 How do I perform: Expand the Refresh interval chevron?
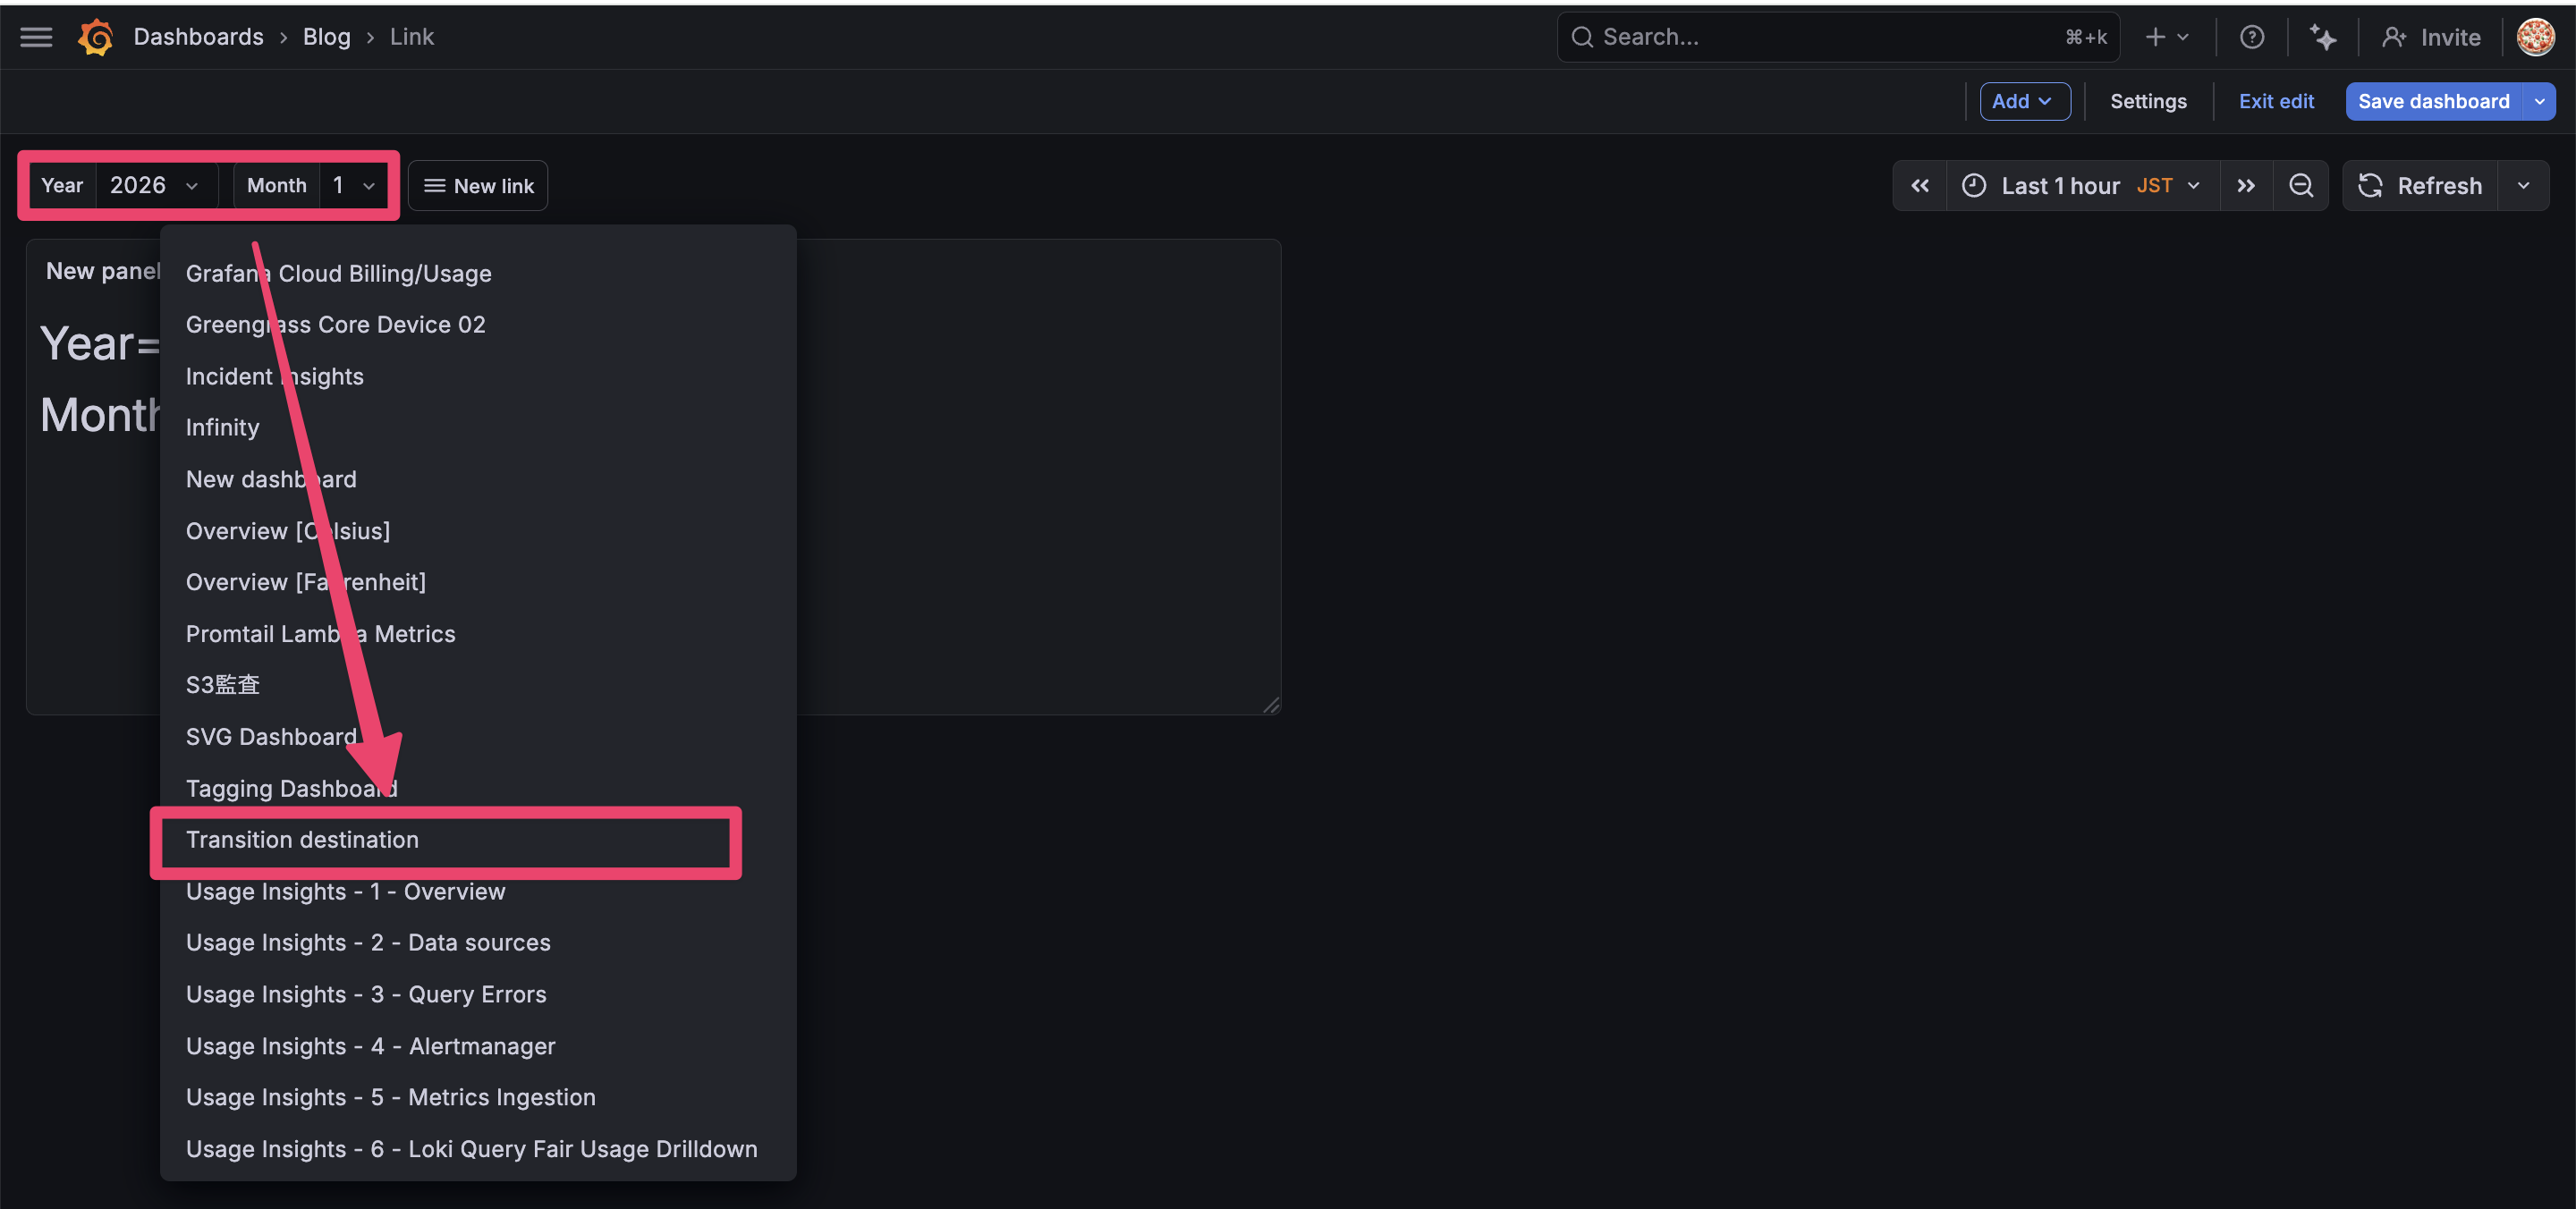[2524, 185]
